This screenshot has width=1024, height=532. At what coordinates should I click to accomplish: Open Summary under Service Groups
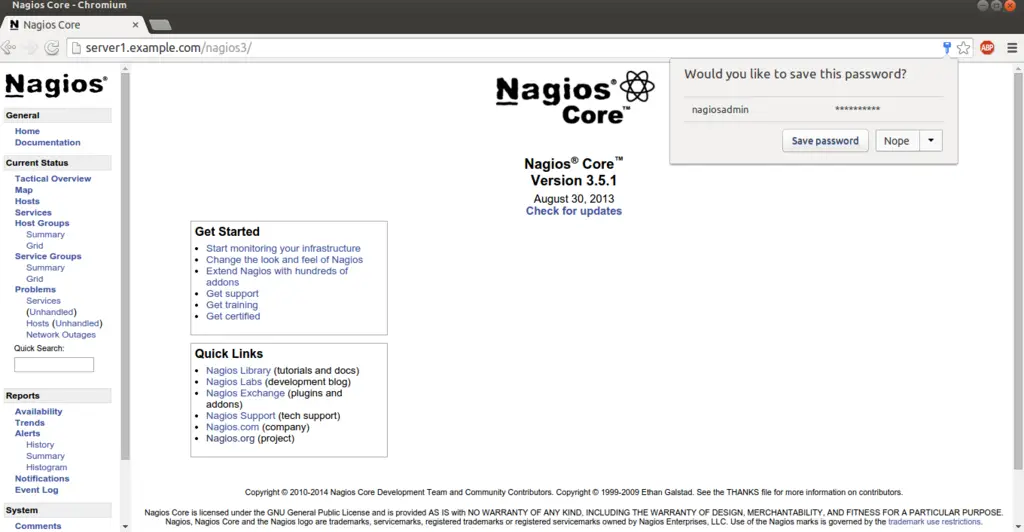tap(45, 268)
